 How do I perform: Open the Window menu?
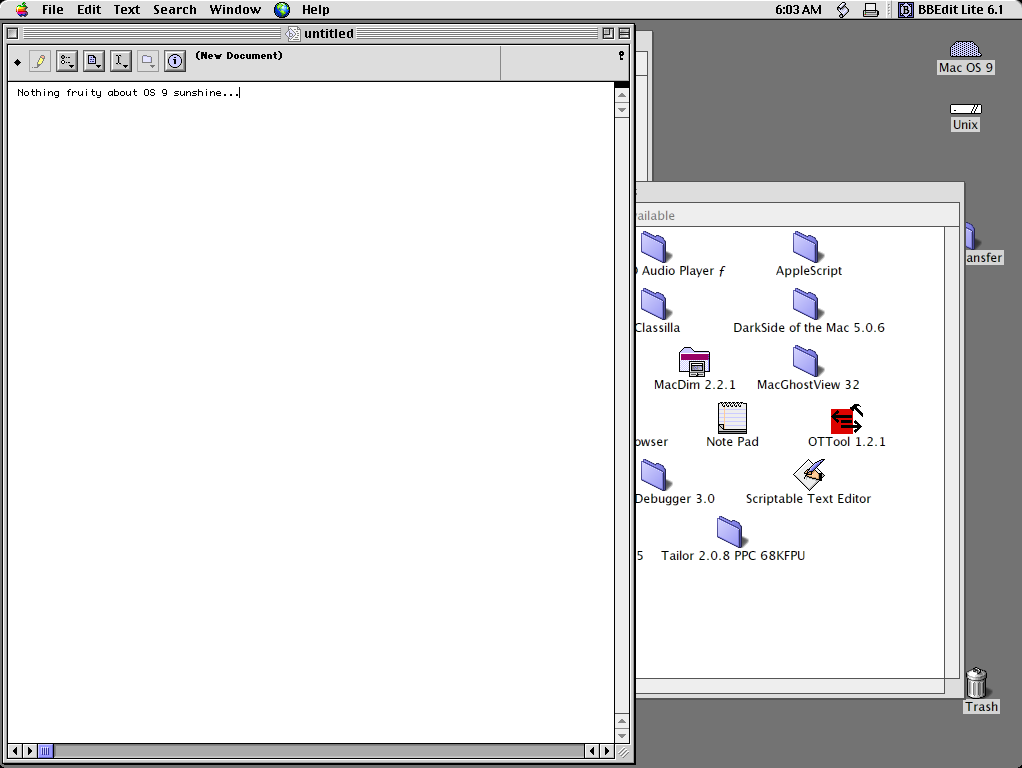(x=235, y=10)
